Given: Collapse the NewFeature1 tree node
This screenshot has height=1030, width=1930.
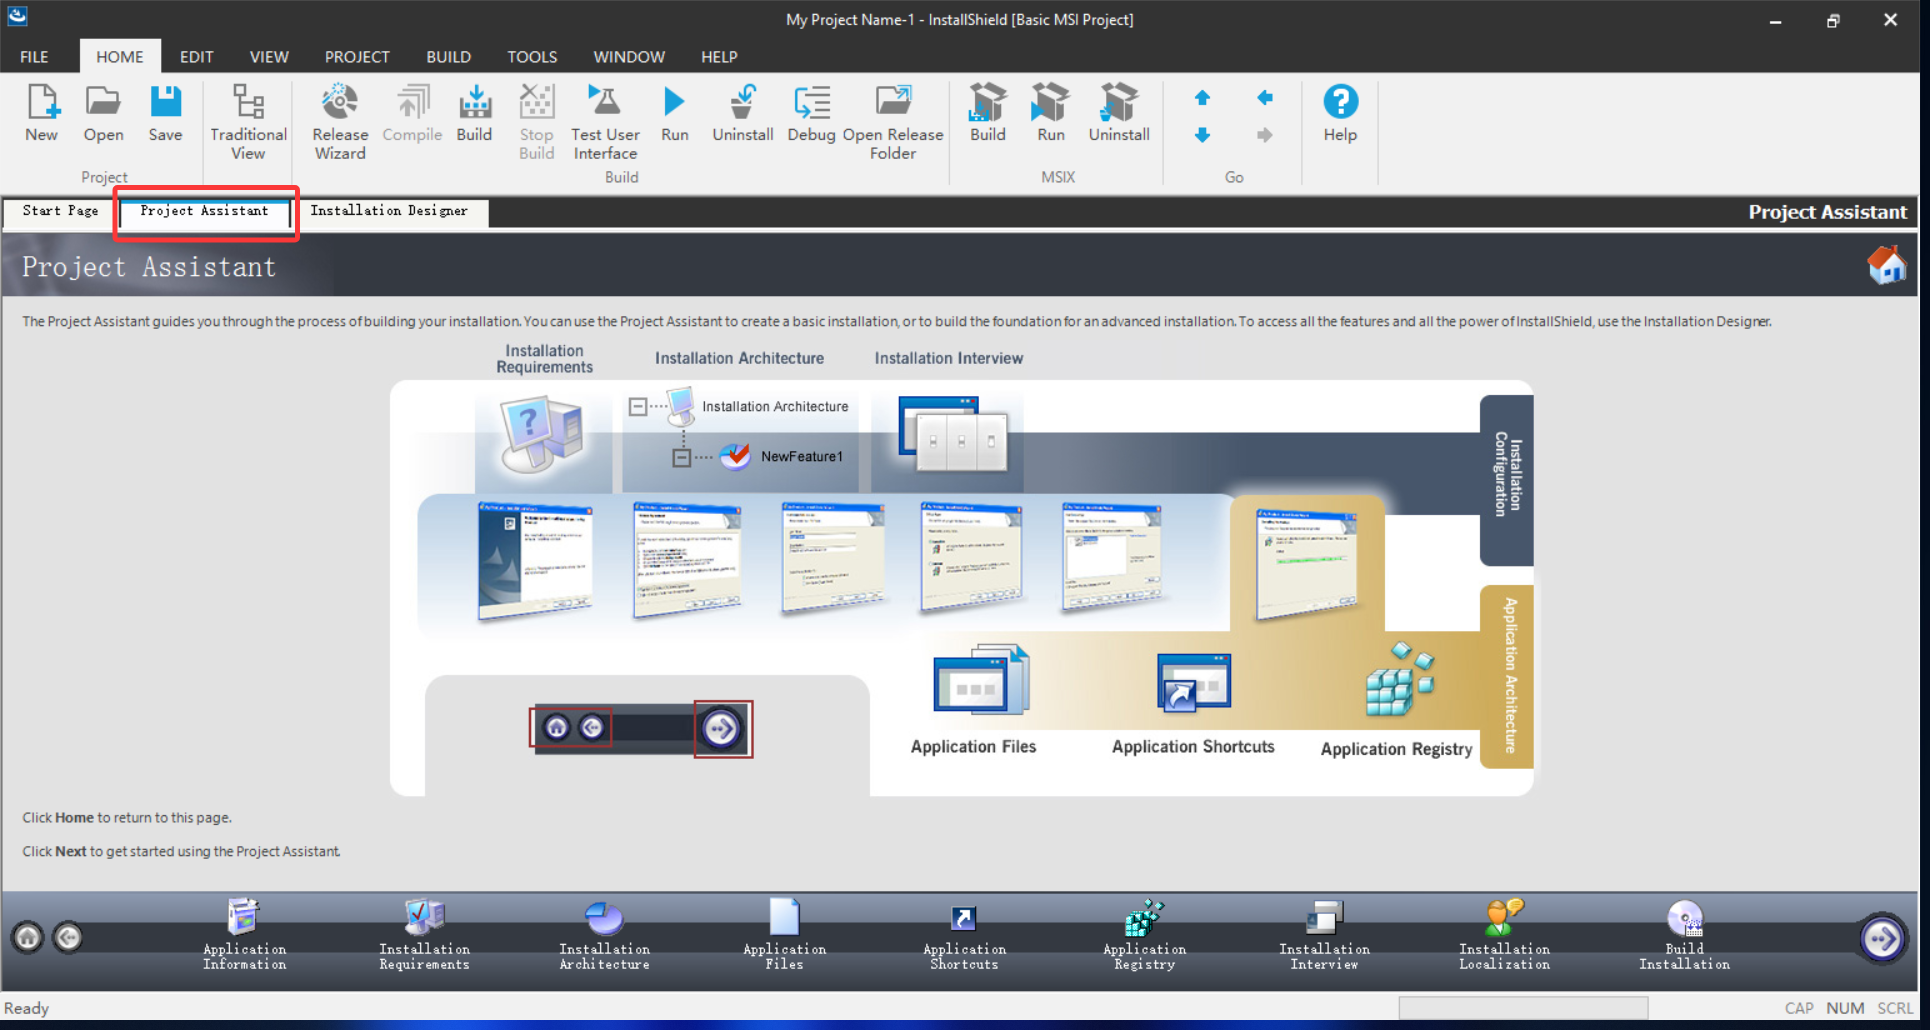Looking at the screenshot, I should coord(681,457).
